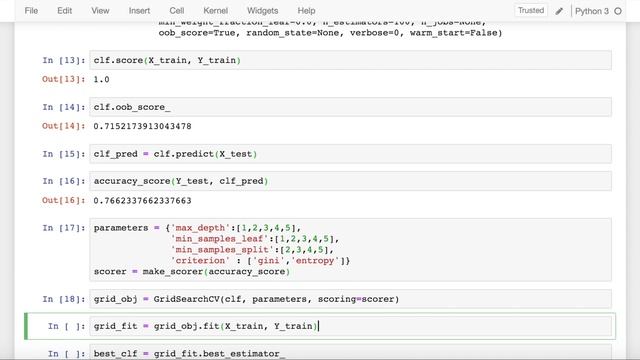Click the 'min_samples_leaf' key text

point(219,239)
